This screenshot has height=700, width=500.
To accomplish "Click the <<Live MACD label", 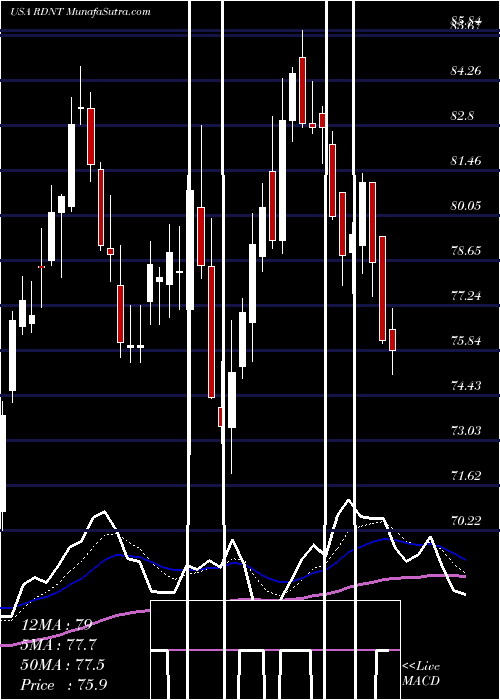I will [x=421, y=673].
